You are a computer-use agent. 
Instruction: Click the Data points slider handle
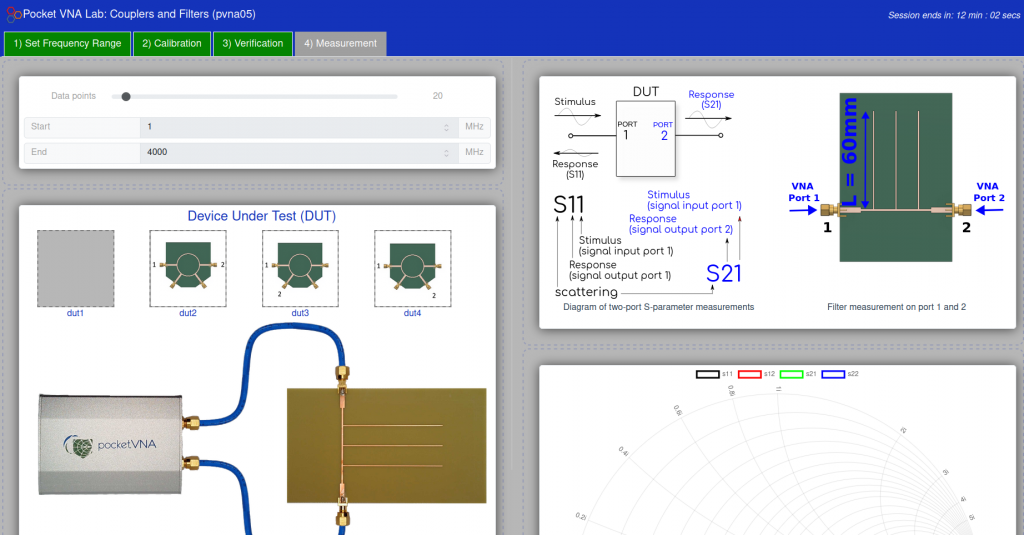[126, 97]
